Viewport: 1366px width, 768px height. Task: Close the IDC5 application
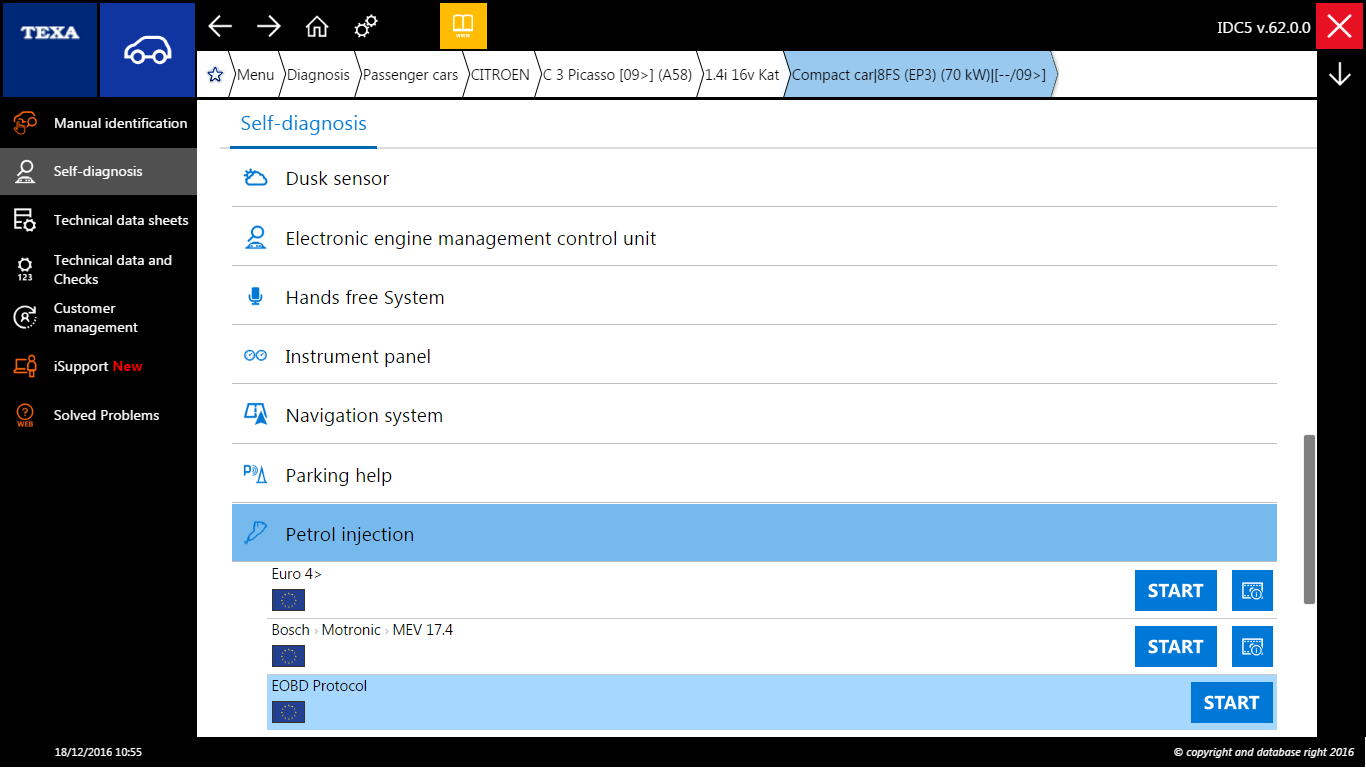coord(1340,27)
